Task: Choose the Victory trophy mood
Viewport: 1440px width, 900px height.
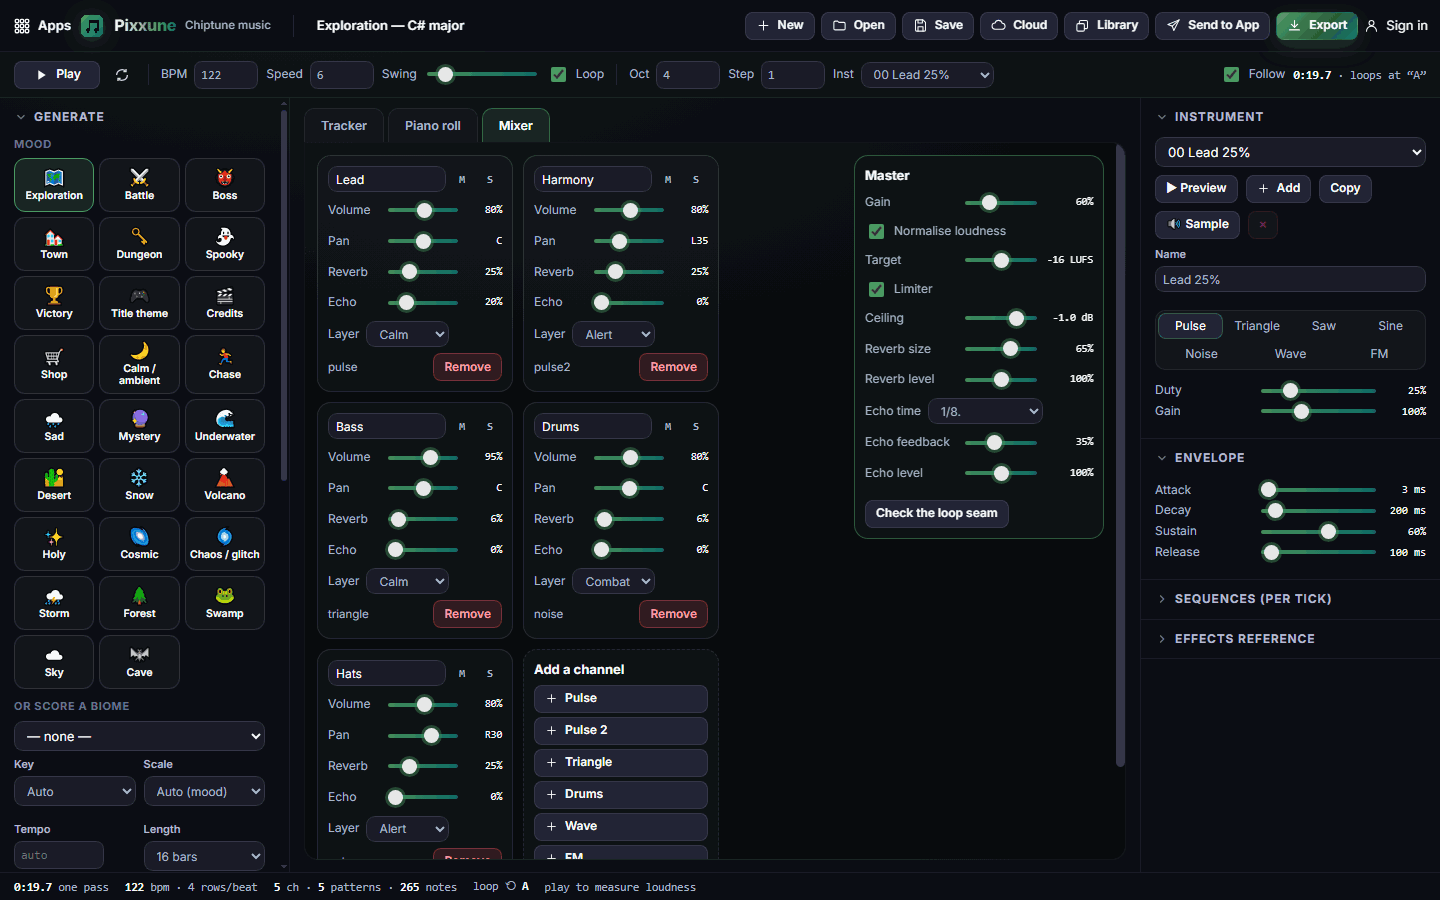Action: point(54,303)
